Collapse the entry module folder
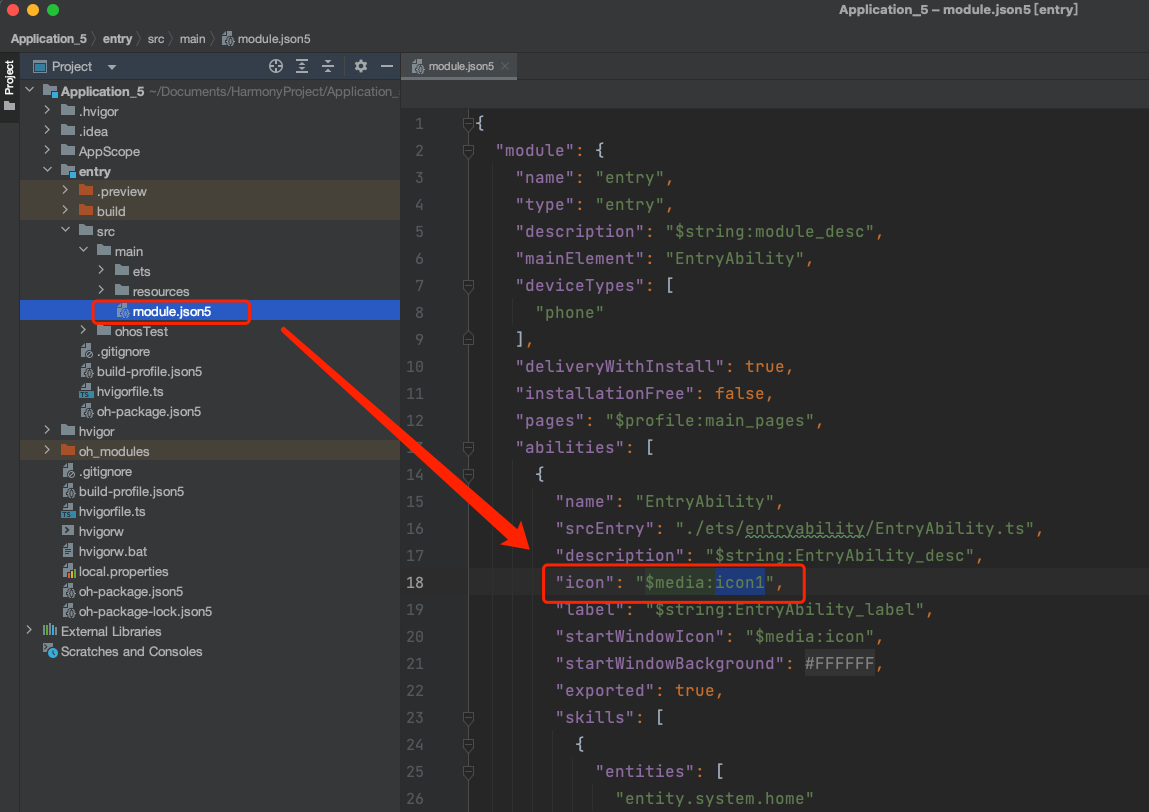The image size is (1149, 812). point(48,170)
